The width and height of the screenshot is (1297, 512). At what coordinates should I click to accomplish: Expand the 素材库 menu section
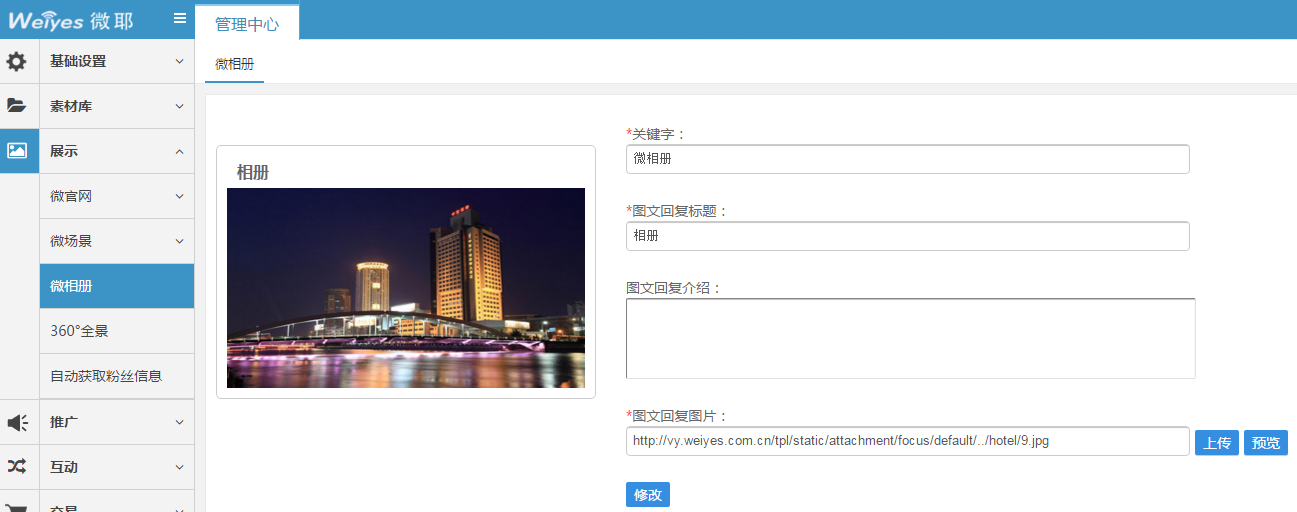point(117,106)
